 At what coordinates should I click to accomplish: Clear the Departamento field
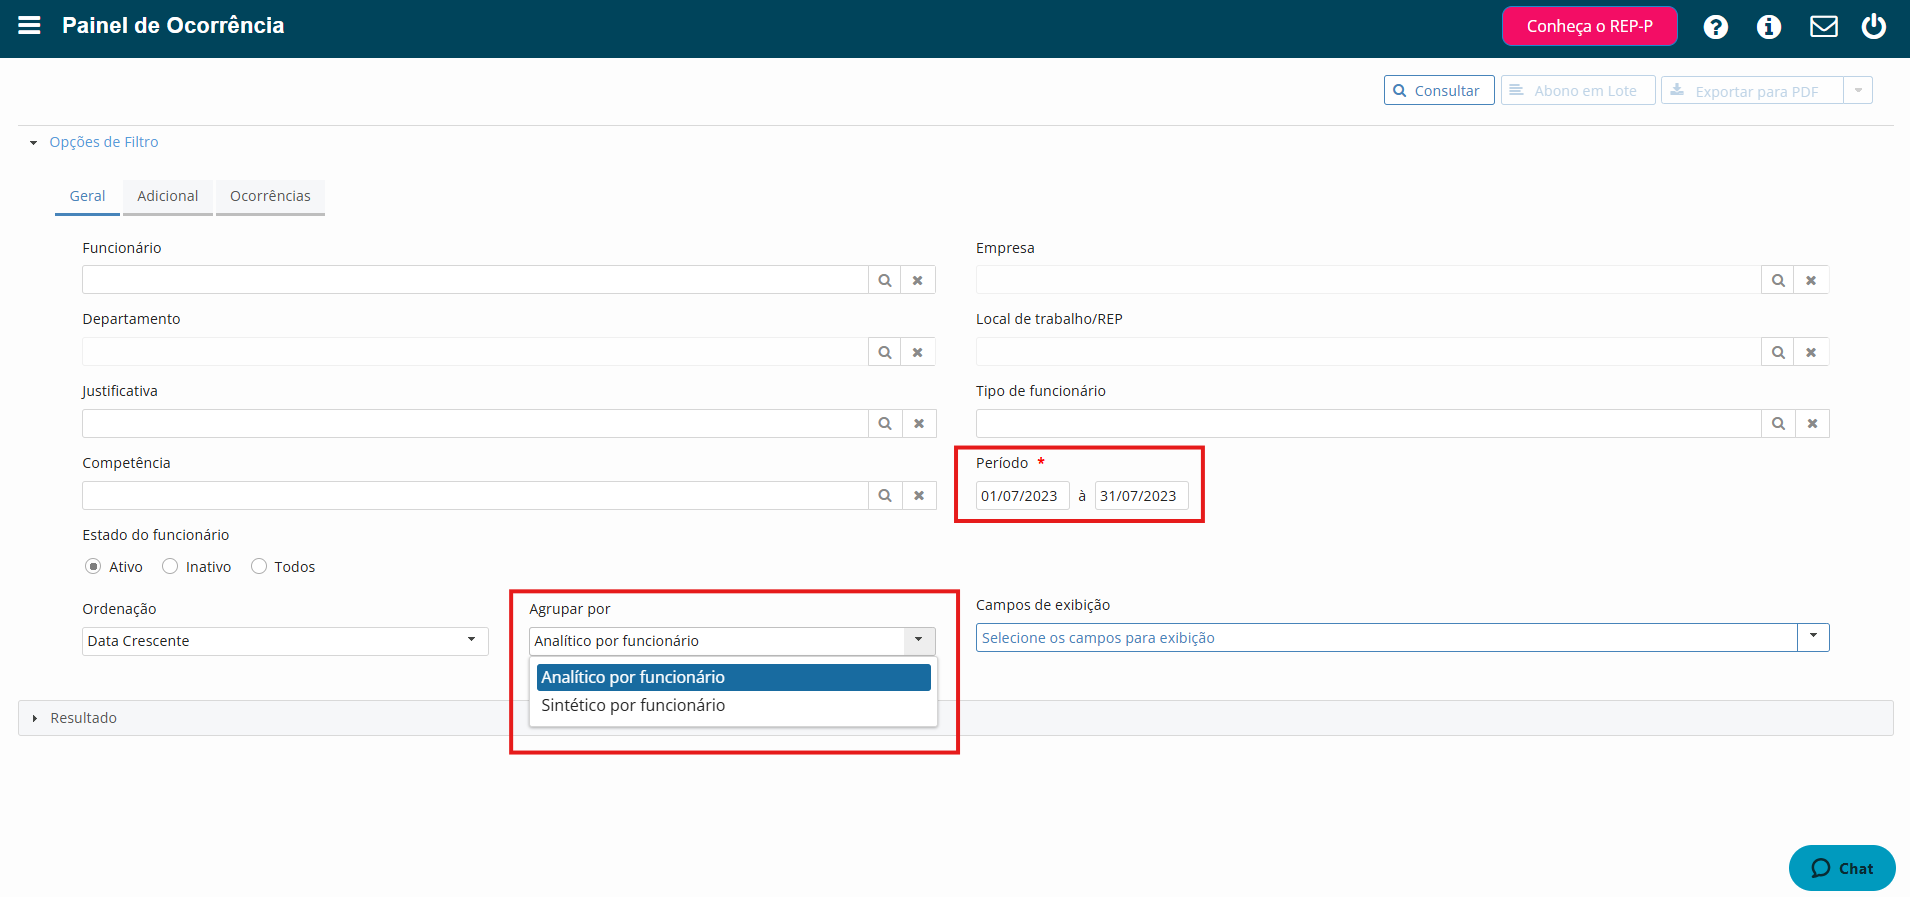pos(918,352)
